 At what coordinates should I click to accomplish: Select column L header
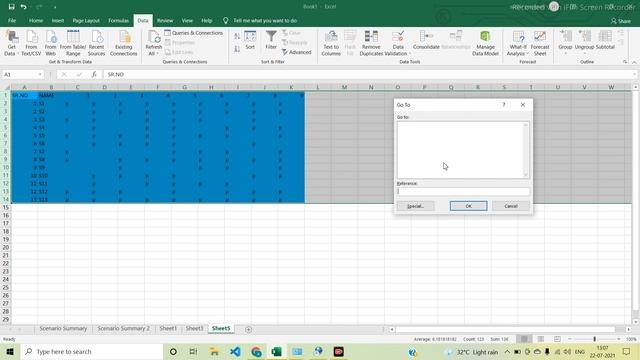[318, 87]
